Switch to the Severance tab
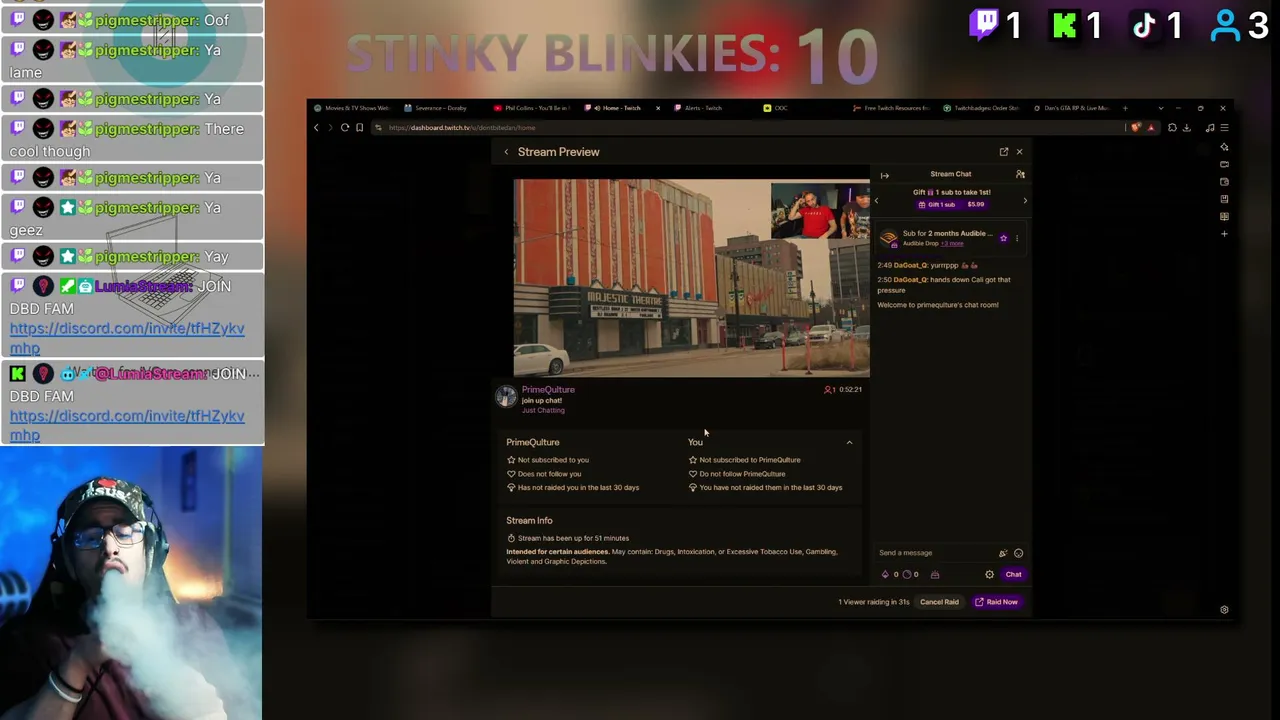 coord(440,108)
